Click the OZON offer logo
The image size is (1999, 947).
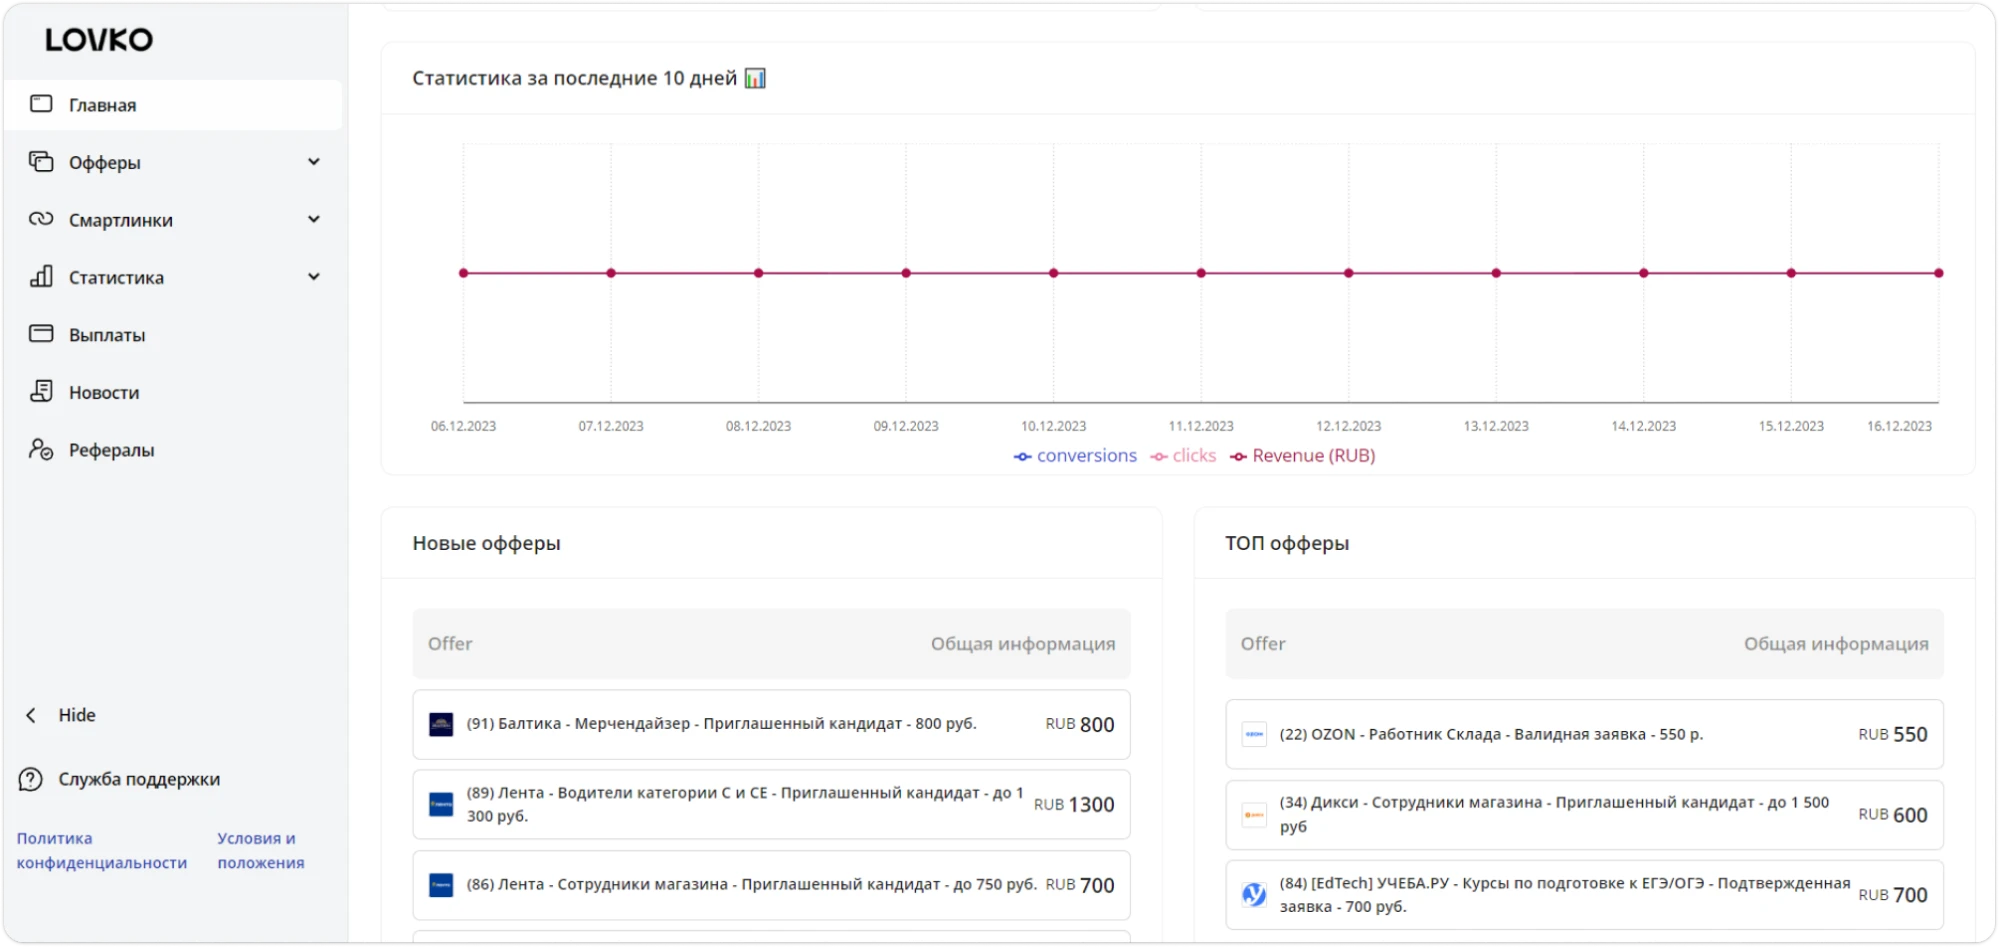point(1254,734)
